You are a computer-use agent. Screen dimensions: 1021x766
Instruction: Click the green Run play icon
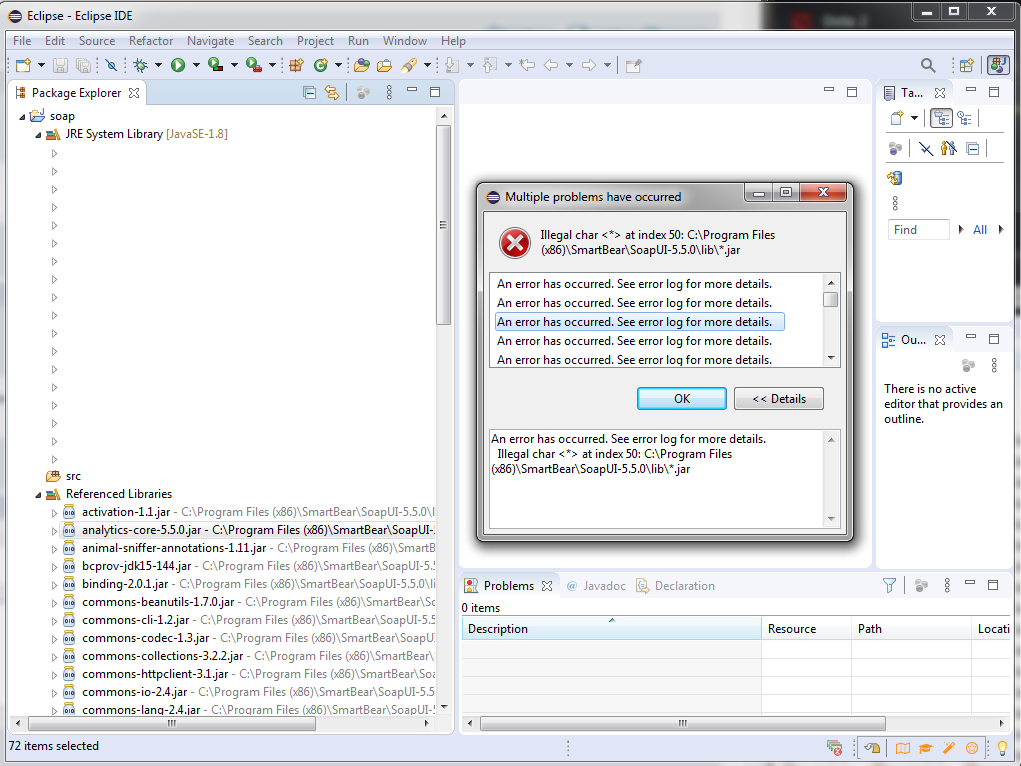178,65
